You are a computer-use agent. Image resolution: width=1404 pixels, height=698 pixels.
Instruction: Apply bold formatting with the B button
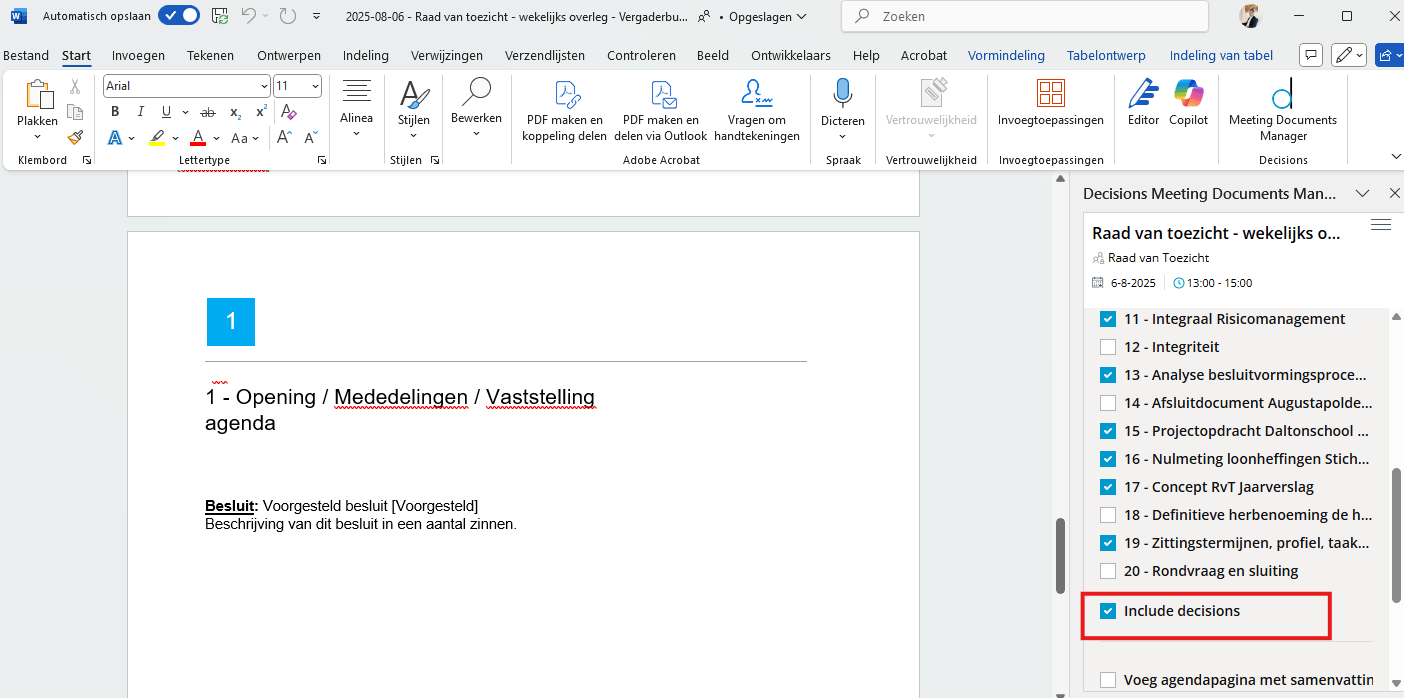coord(115,112)
